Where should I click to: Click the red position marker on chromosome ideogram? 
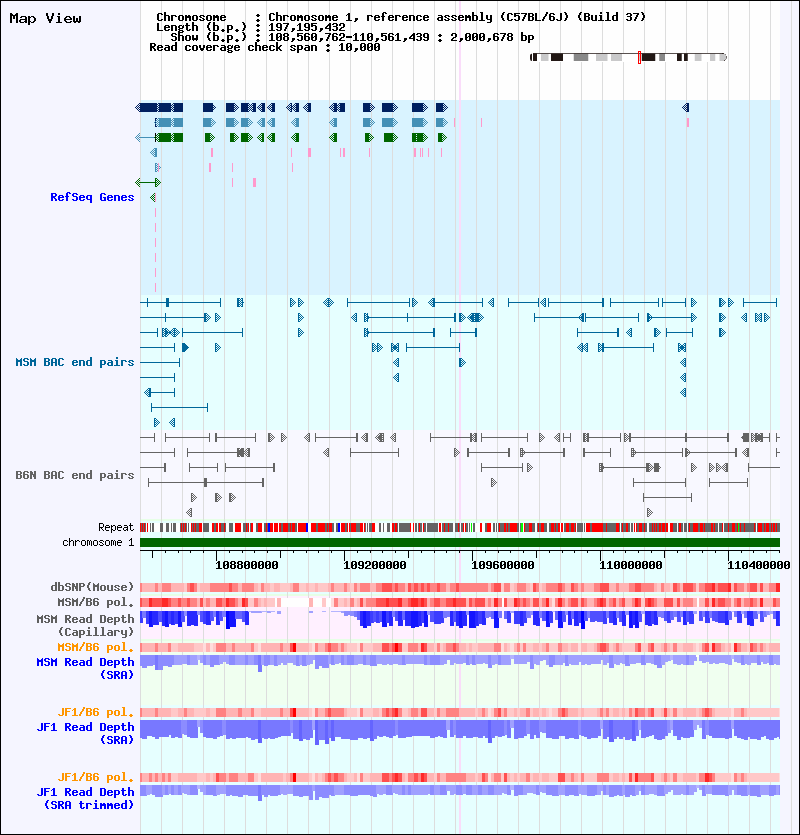click(639, 58)
